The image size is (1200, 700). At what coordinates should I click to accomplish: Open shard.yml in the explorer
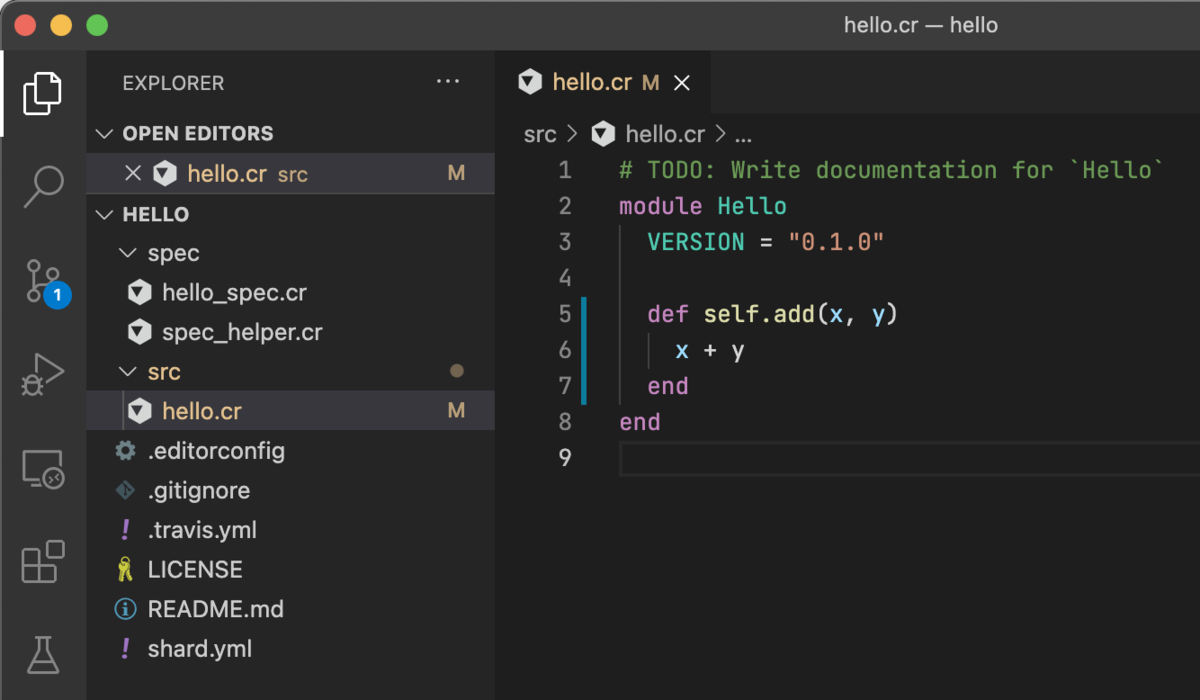(199, 649)
